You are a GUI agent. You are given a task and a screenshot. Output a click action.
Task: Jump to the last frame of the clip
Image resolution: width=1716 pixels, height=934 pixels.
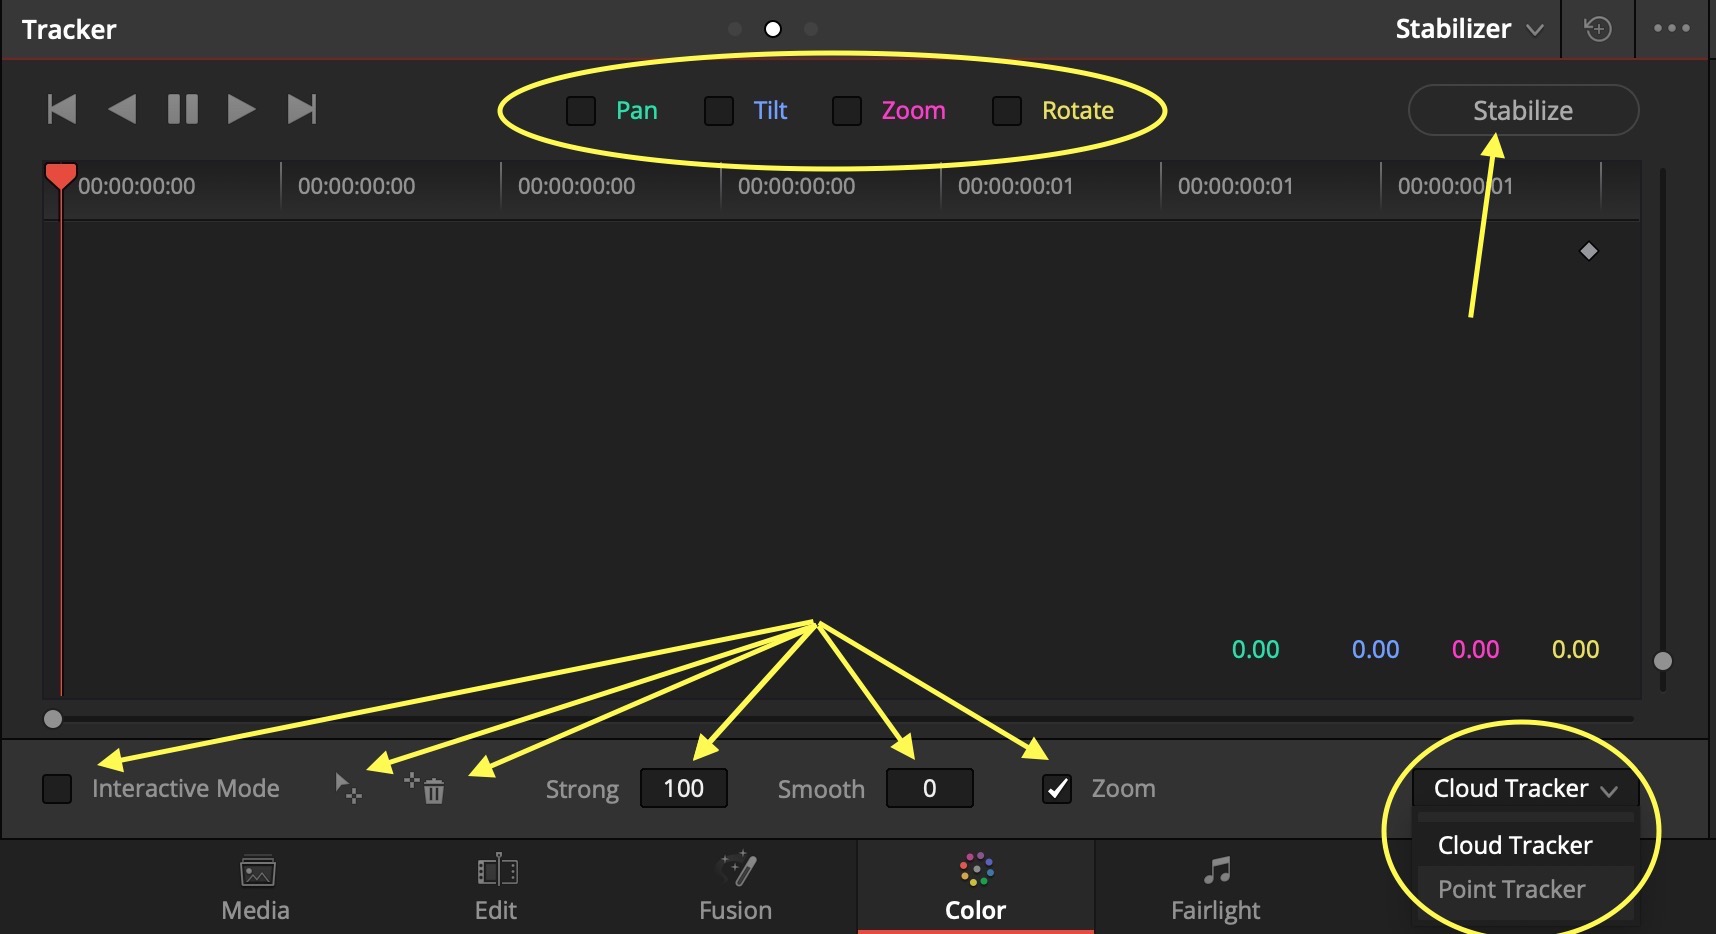click(303, 110)
